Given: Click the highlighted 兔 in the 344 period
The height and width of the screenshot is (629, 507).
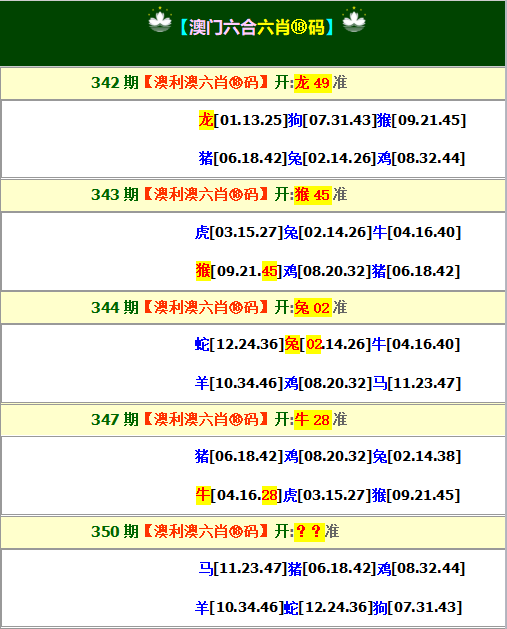Looking at the screenshot, I should (292, 344).
